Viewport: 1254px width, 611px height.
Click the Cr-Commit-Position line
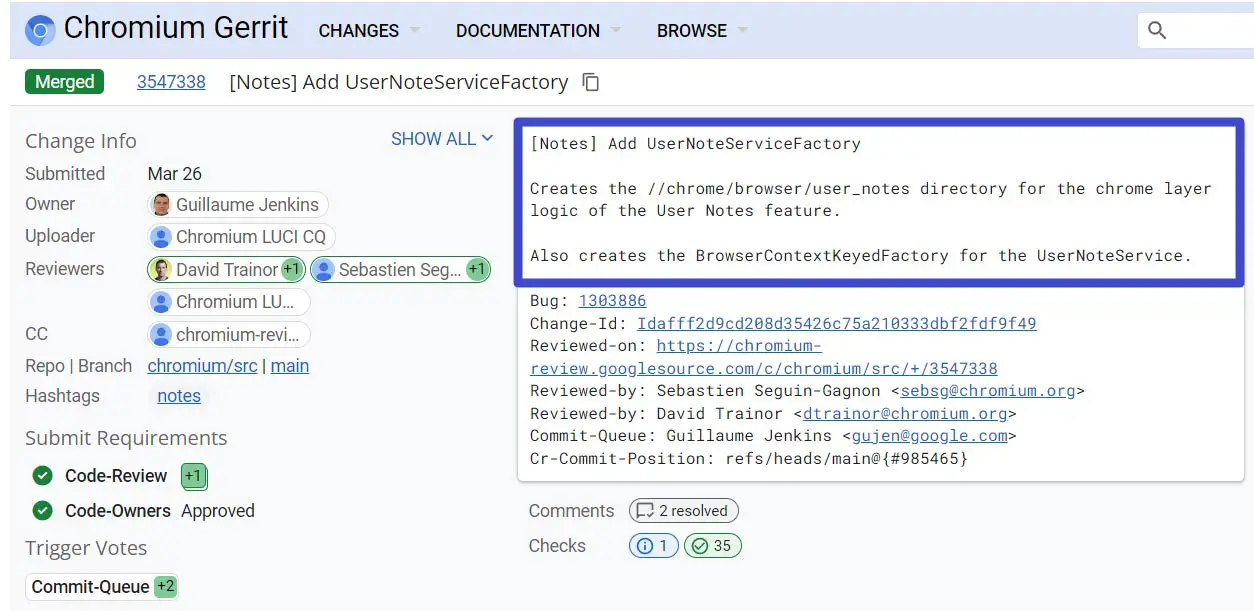(749, 459)
